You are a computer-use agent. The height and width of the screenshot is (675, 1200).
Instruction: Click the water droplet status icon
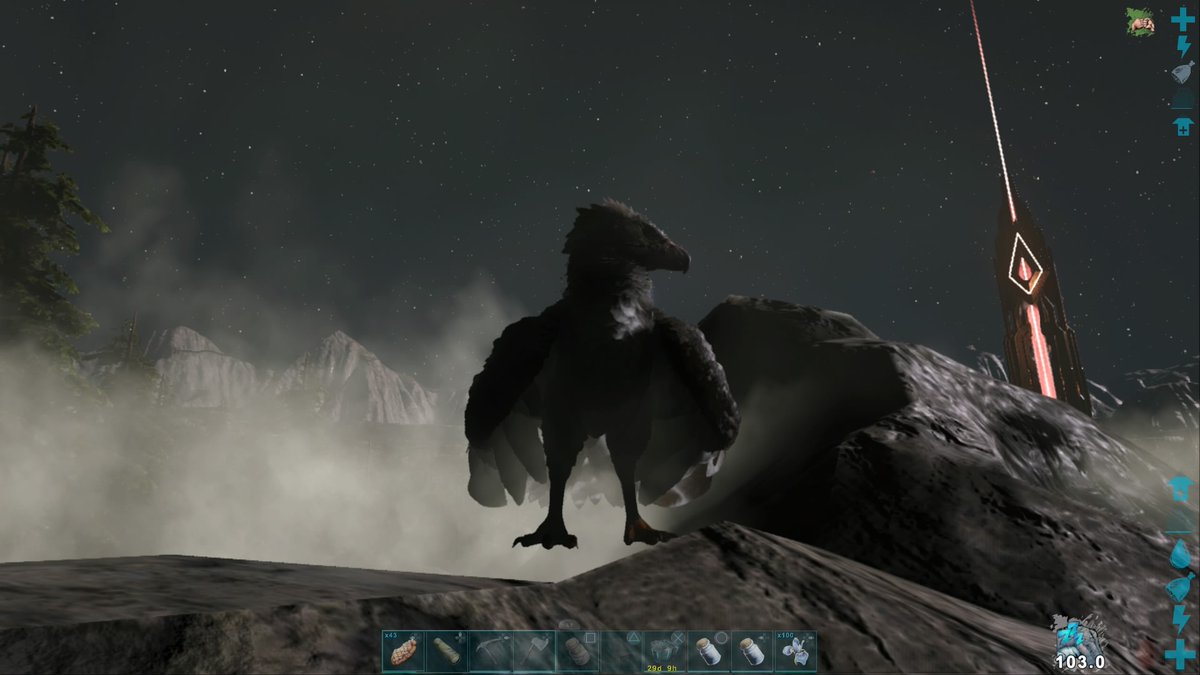click(1181, 555)
